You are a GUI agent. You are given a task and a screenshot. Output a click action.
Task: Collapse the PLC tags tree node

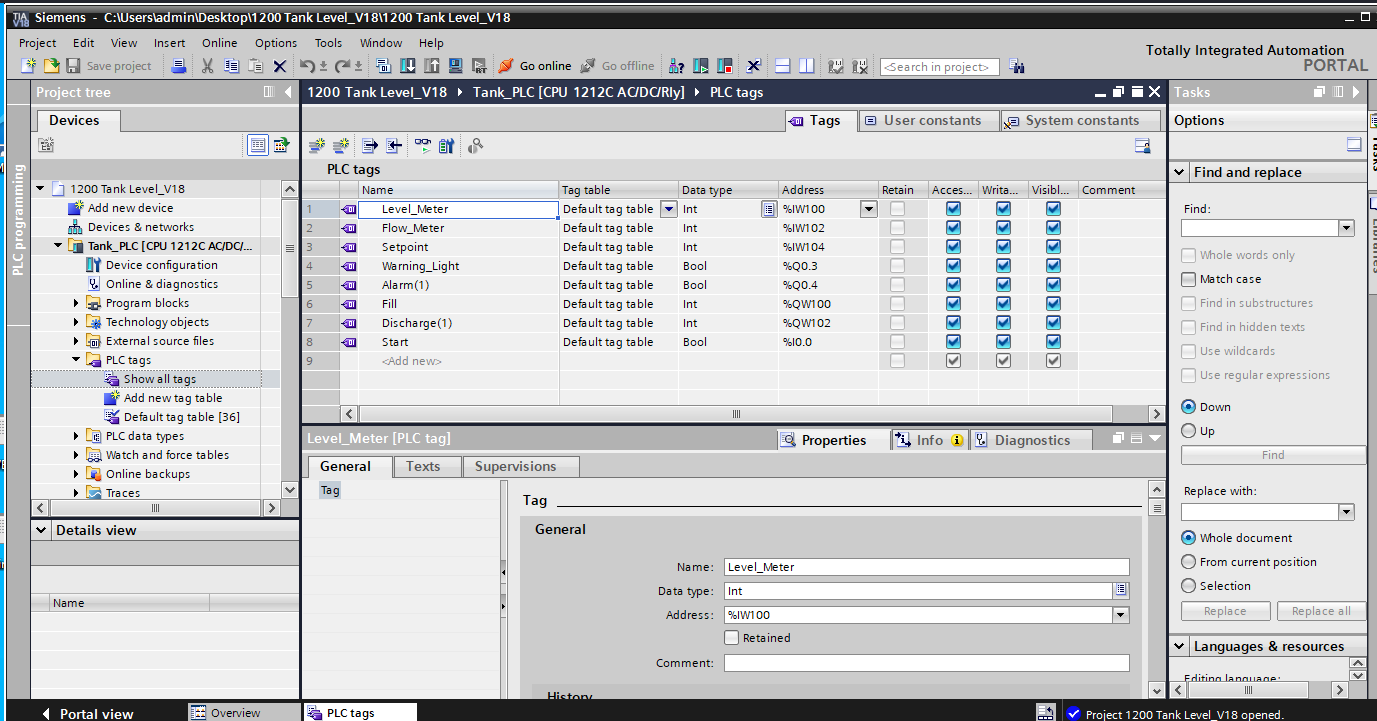(x=76, y=360)
